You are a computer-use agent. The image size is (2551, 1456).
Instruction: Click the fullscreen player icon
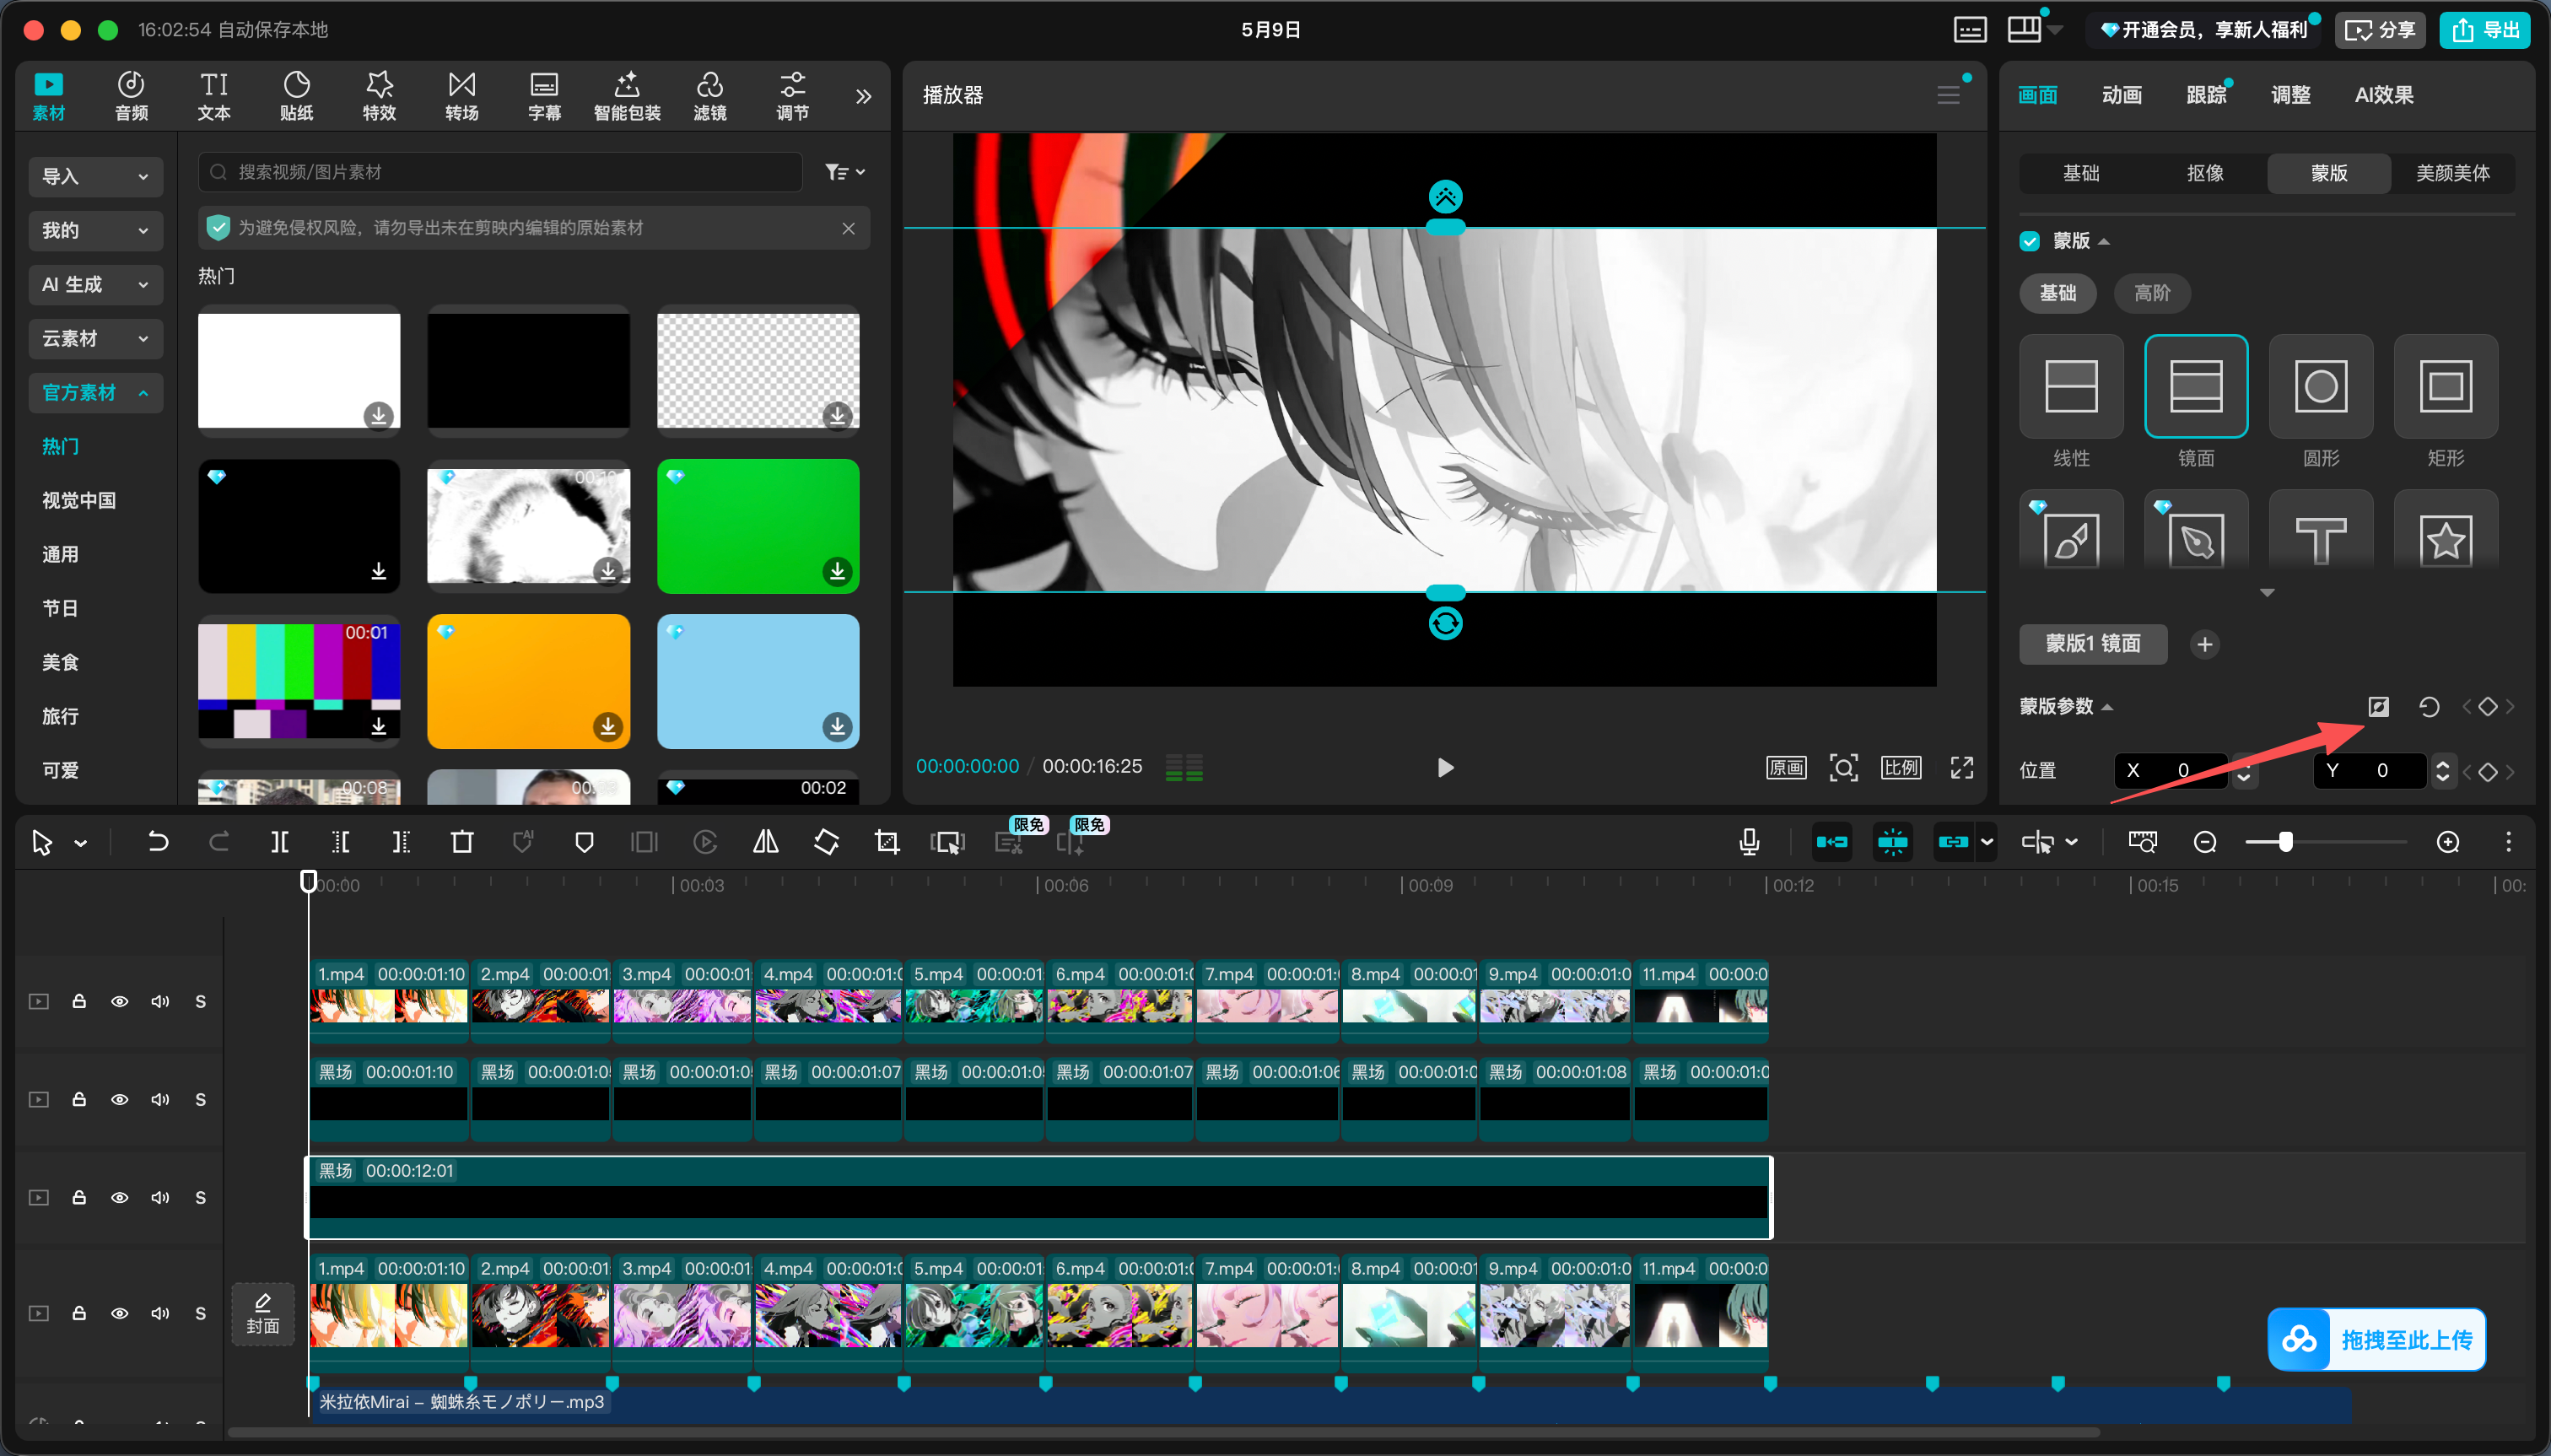(x=1962, y=767)
